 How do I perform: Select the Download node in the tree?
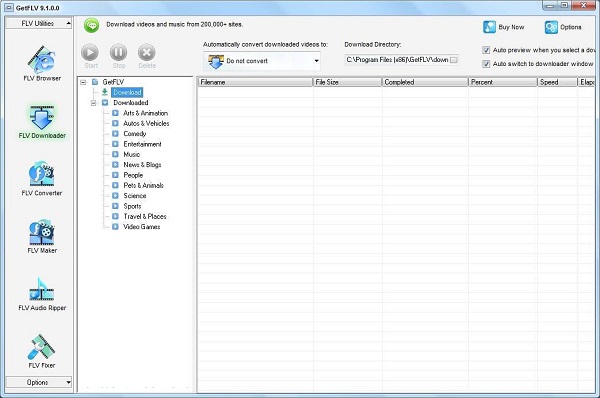[x=127, y=92]
